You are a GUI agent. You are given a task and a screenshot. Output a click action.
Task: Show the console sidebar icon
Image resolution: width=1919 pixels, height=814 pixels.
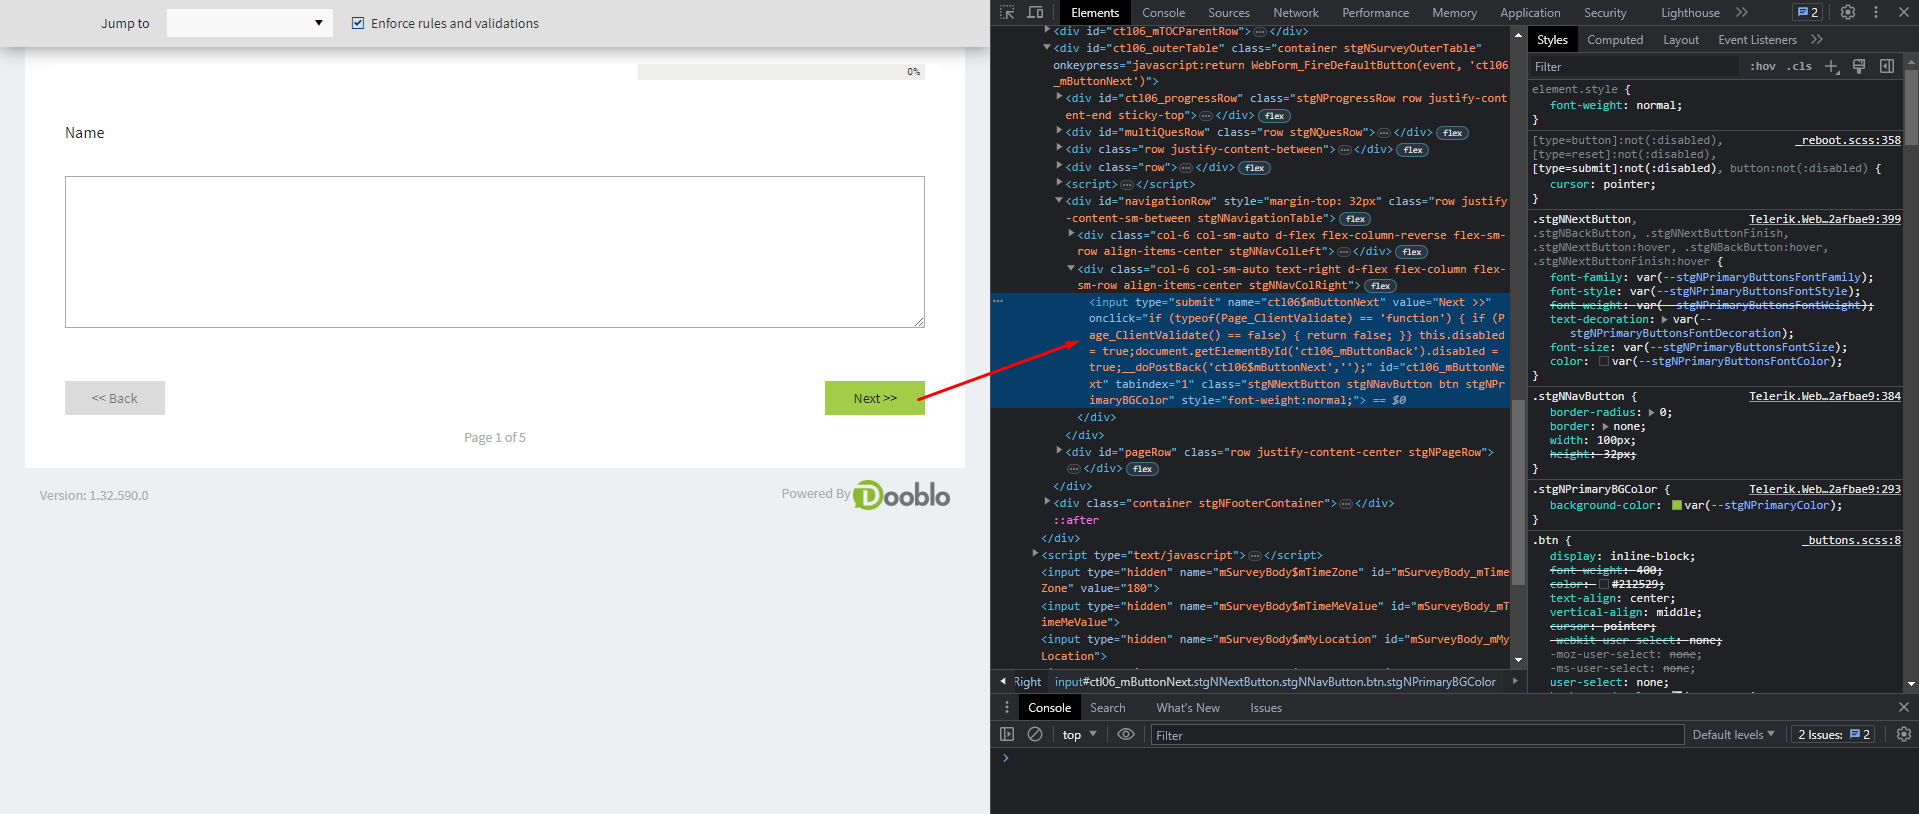tap(1007, 734)
